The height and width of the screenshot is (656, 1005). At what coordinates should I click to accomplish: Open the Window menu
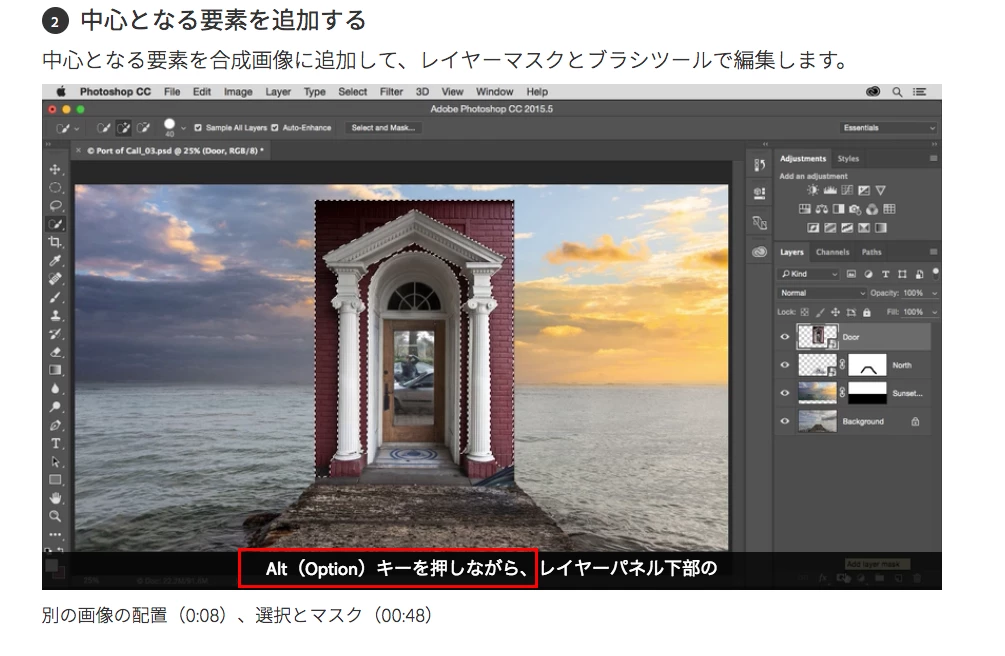coord(494,92)
